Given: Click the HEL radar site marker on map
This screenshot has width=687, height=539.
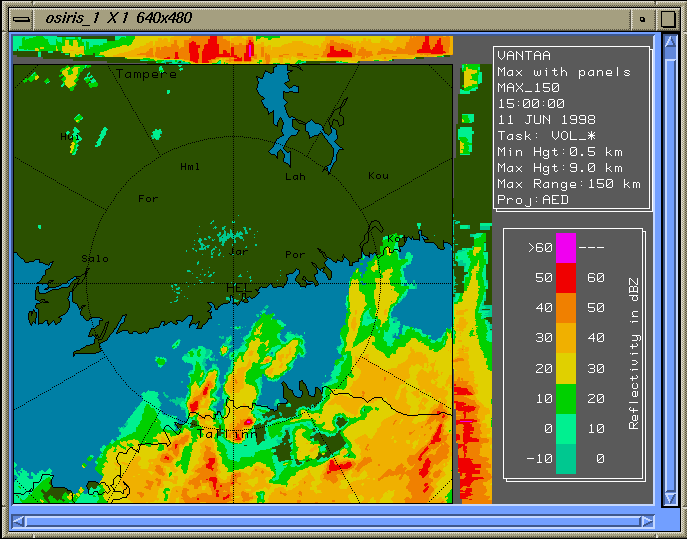Looking at the screenshot, I should pyautogui.click(x=237, y=287).
